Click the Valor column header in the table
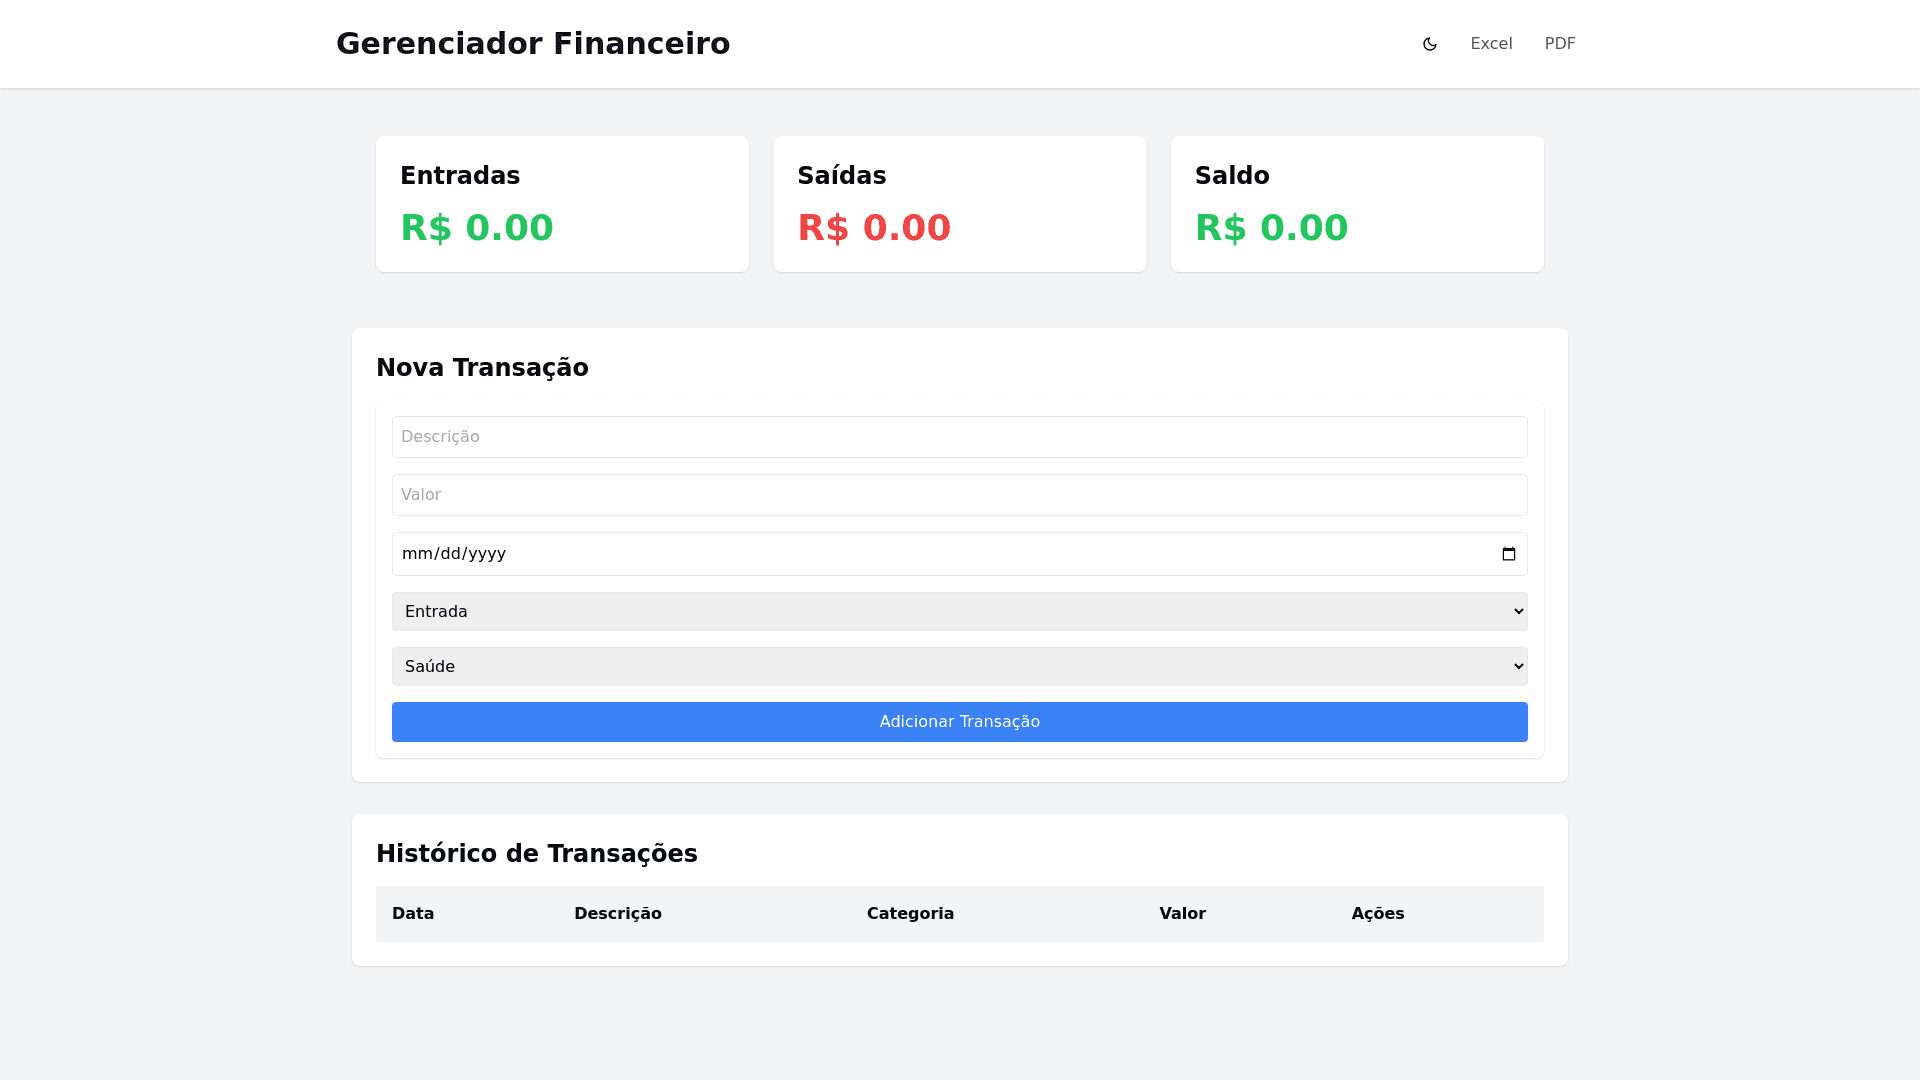The height and width of the screenshot is (1080, 1920). coord(1182,914)
